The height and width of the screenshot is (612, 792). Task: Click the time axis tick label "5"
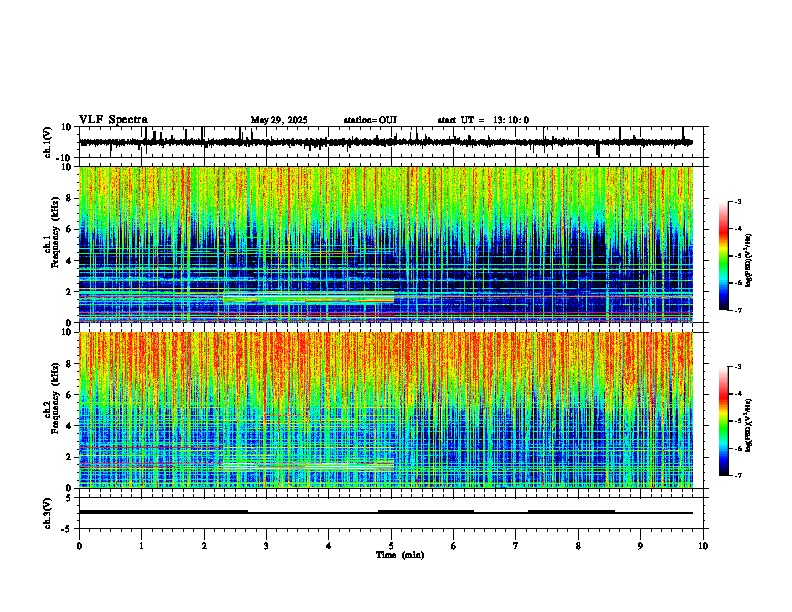click(391, 546)
